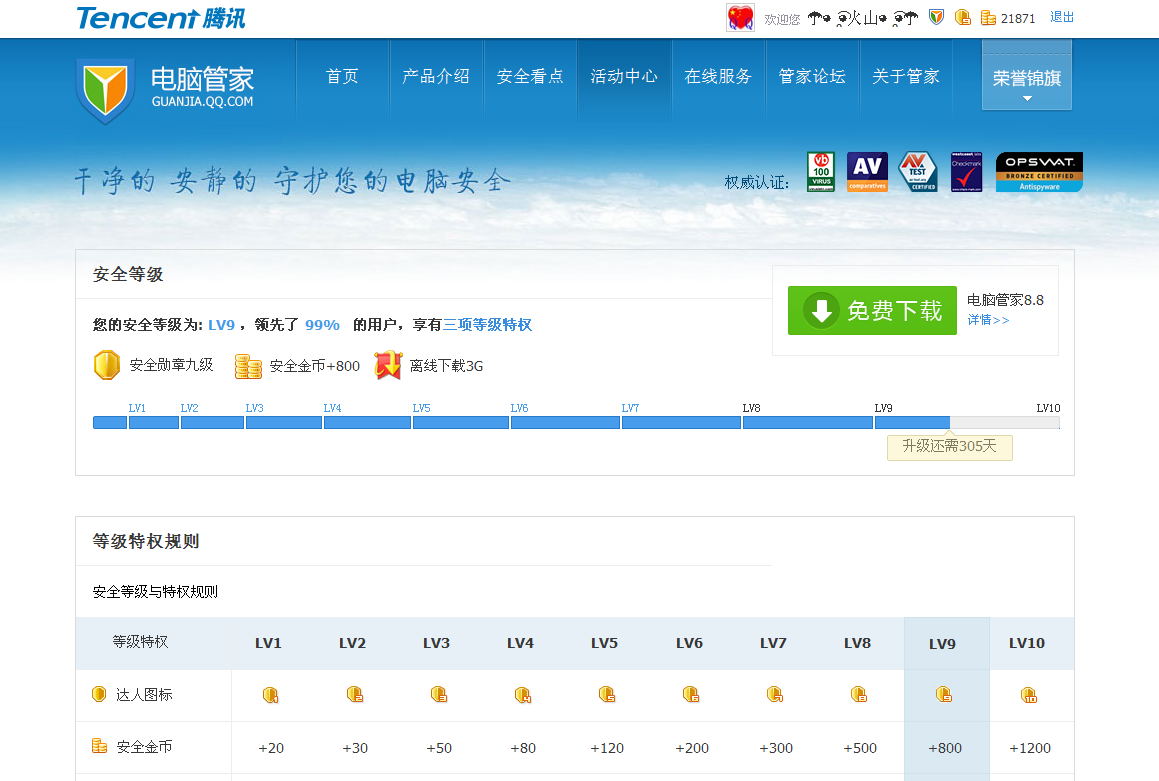Open the 三项等级特权 link
The image size is (1159, 781).
coord(487,324)
